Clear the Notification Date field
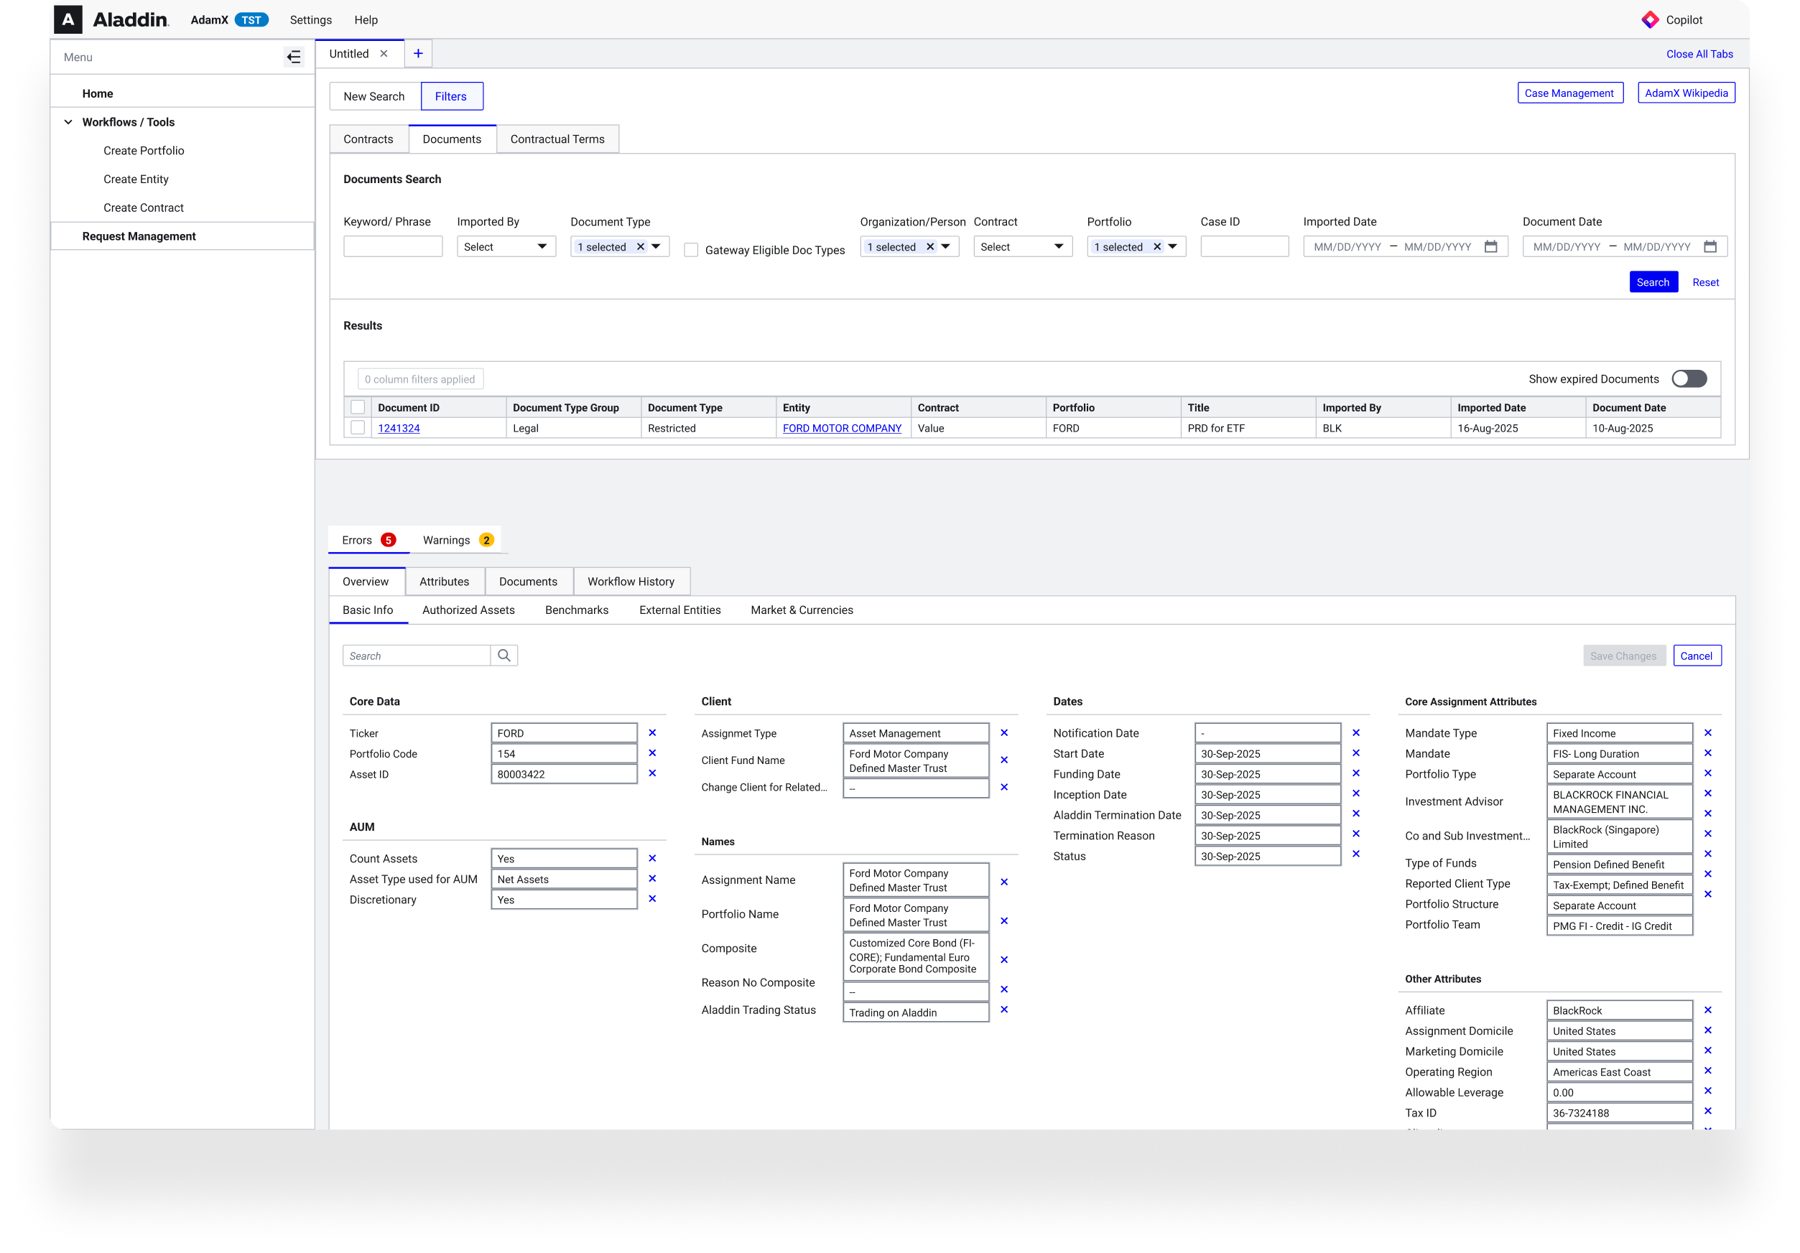This screenshot has width=1800, height=1253. click(1356, 733)
